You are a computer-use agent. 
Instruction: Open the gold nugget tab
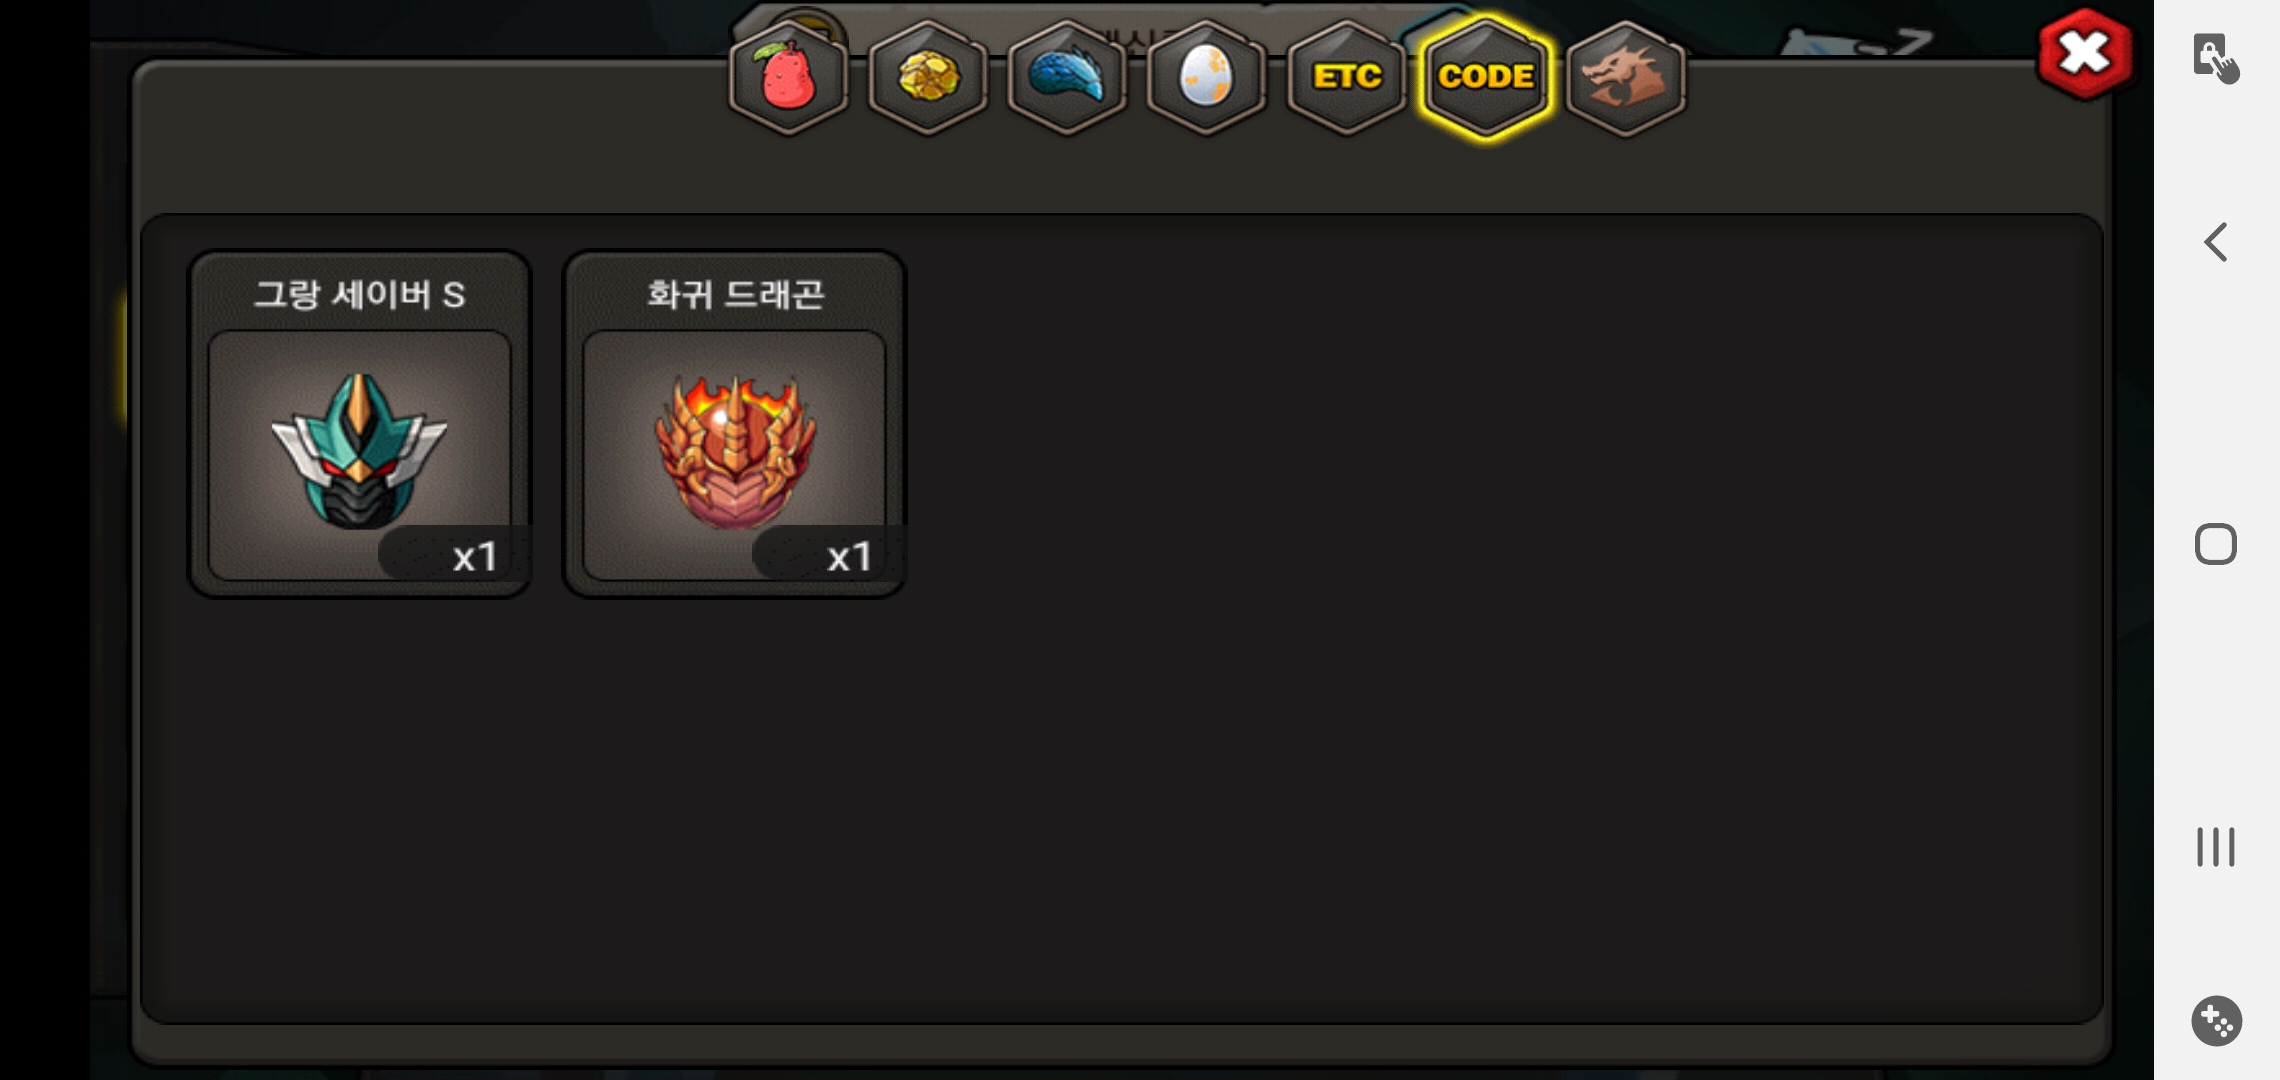928,77
